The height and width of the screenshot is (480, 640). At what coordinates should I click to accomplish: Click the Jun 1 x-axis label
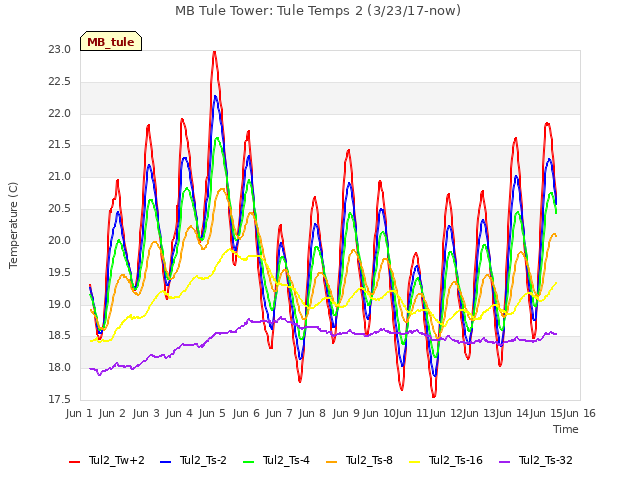[79, 413]
